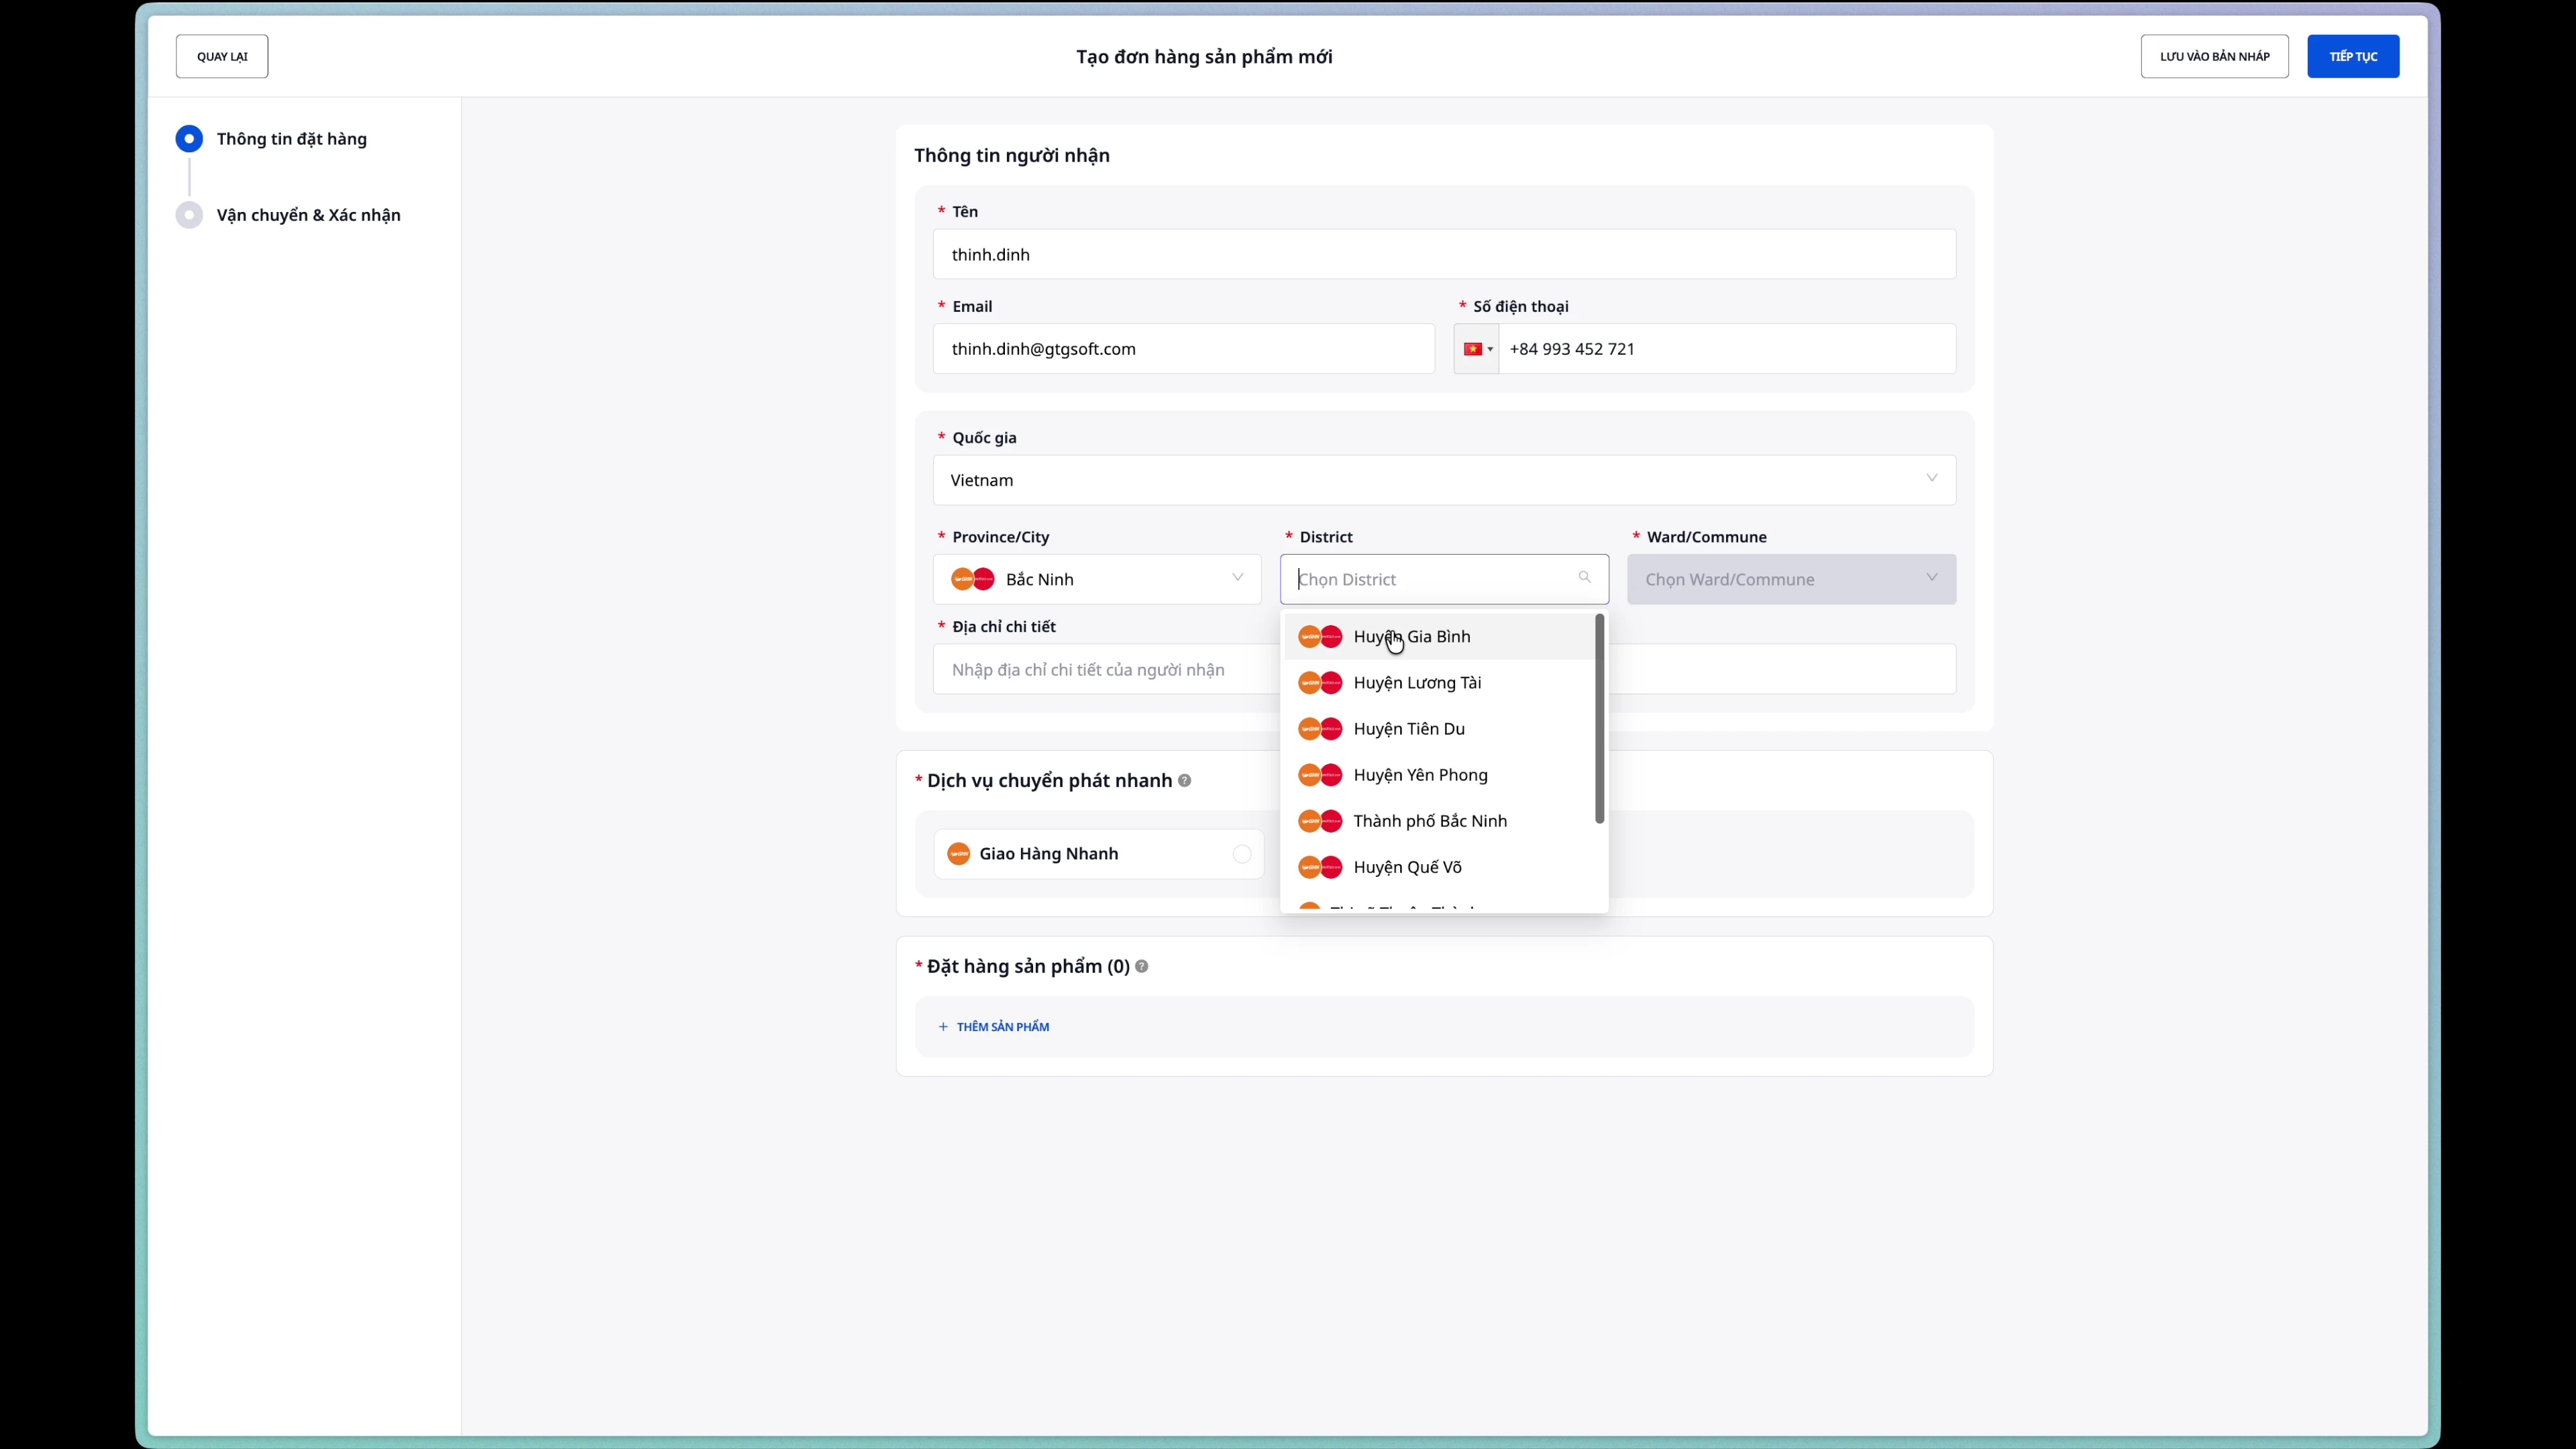Expand the Province/City Bắc Ninh dropdown arrow

(1237, 578)
